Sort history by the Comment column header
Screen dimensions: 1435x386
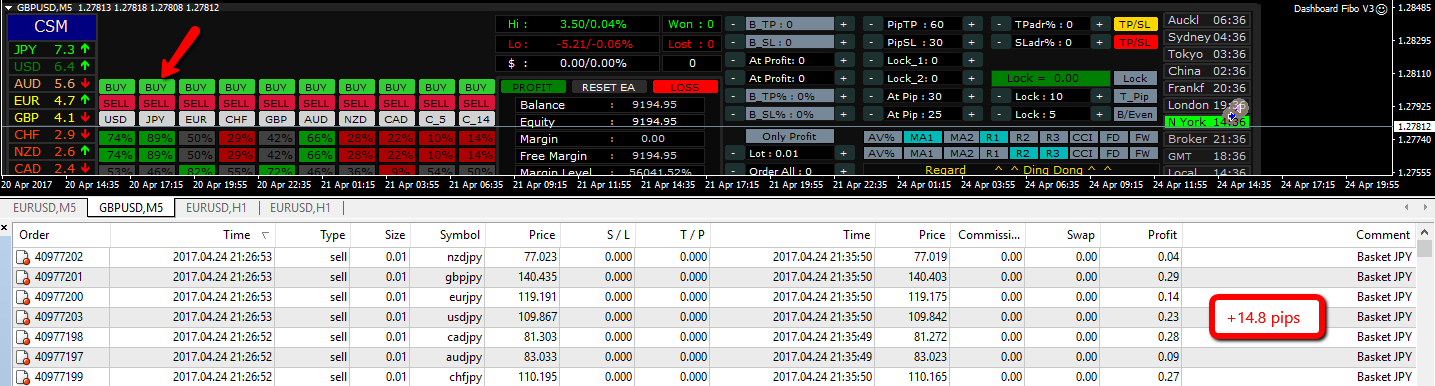(x=1300, y=235)
